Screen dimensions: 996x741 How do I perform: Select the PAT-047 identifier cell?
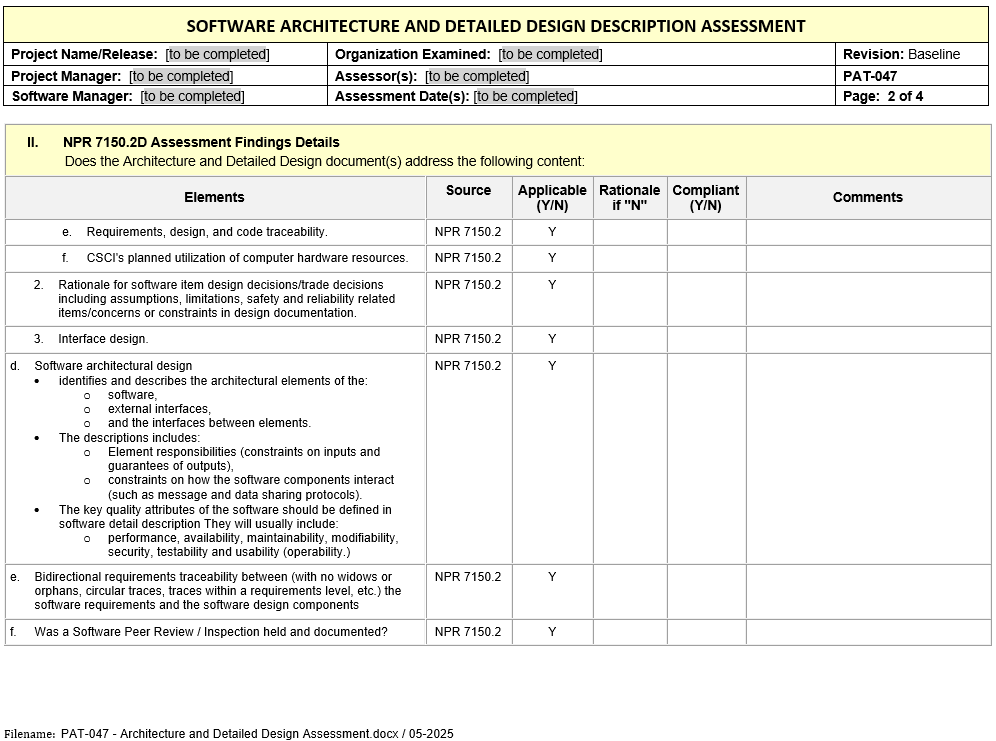click(x=870, y=76)
